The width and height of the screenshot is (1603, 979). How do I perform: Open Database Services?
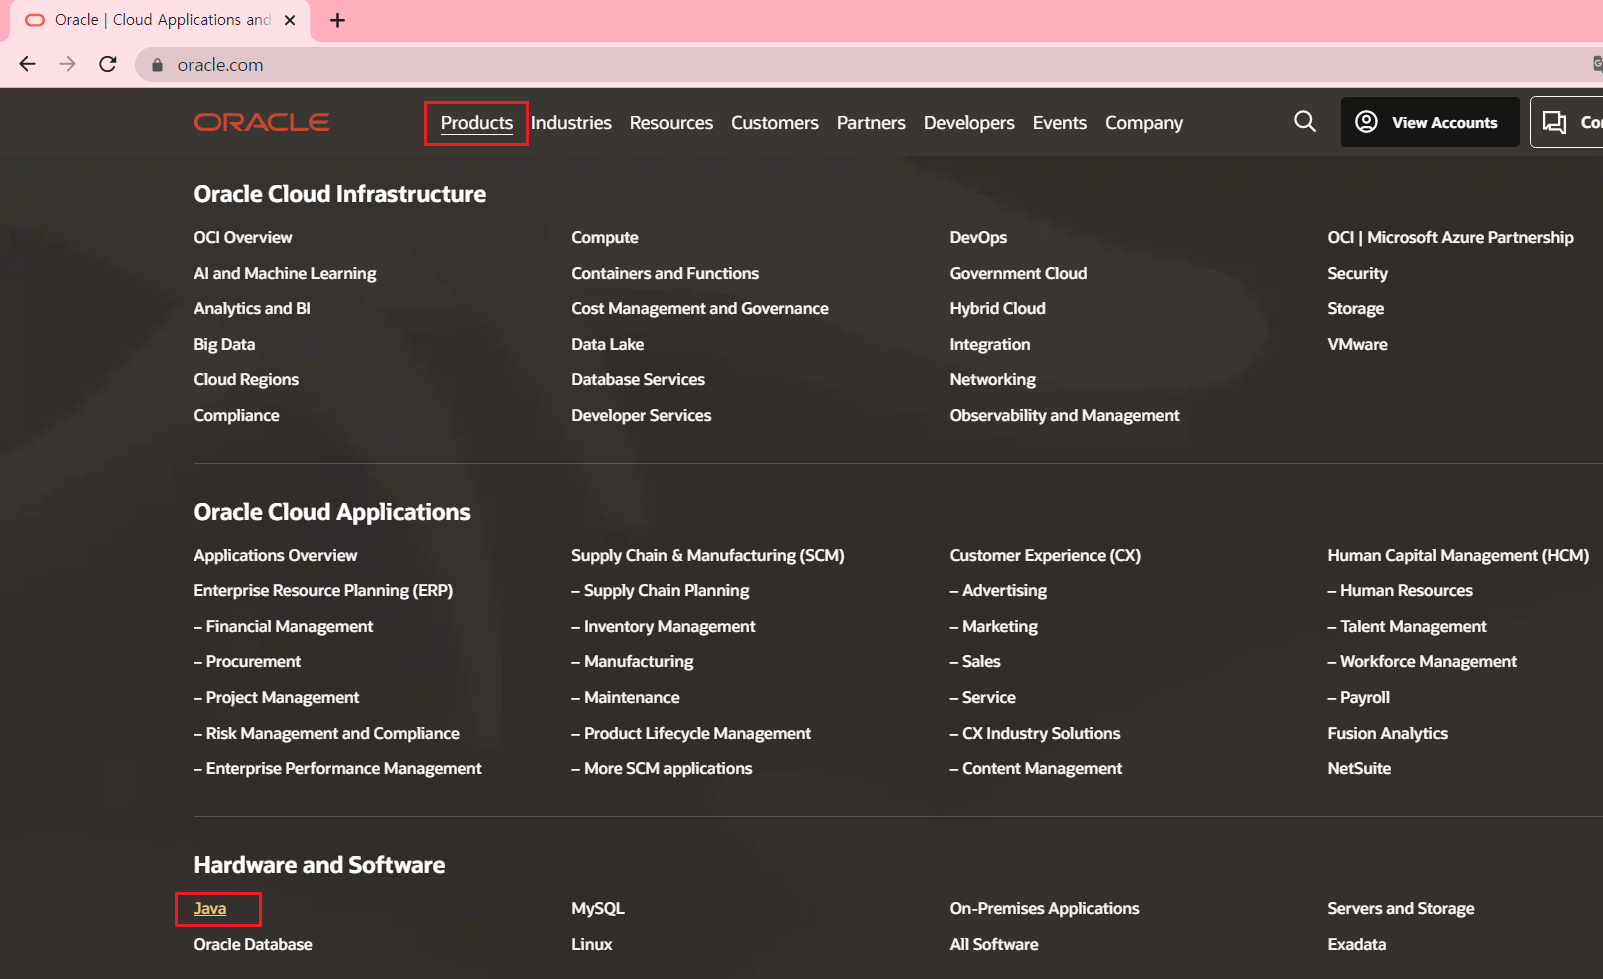pyautogui.click(x=638, y=379)
